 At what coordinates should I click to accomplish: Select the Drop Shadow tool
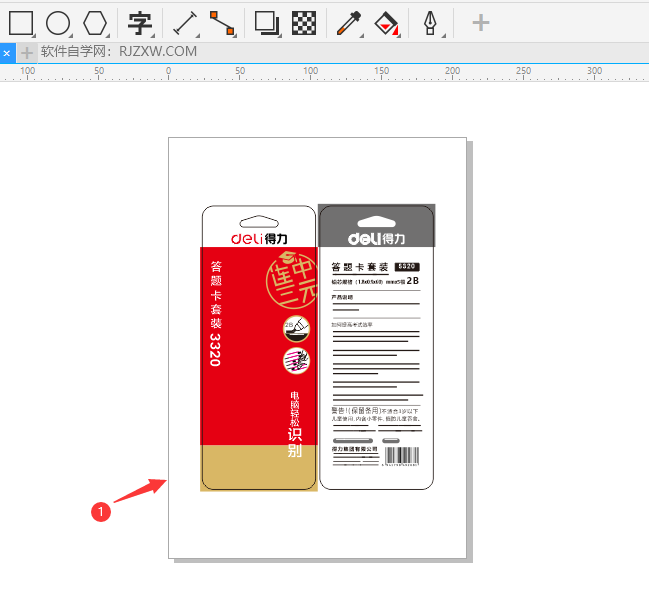pos(266,23)
